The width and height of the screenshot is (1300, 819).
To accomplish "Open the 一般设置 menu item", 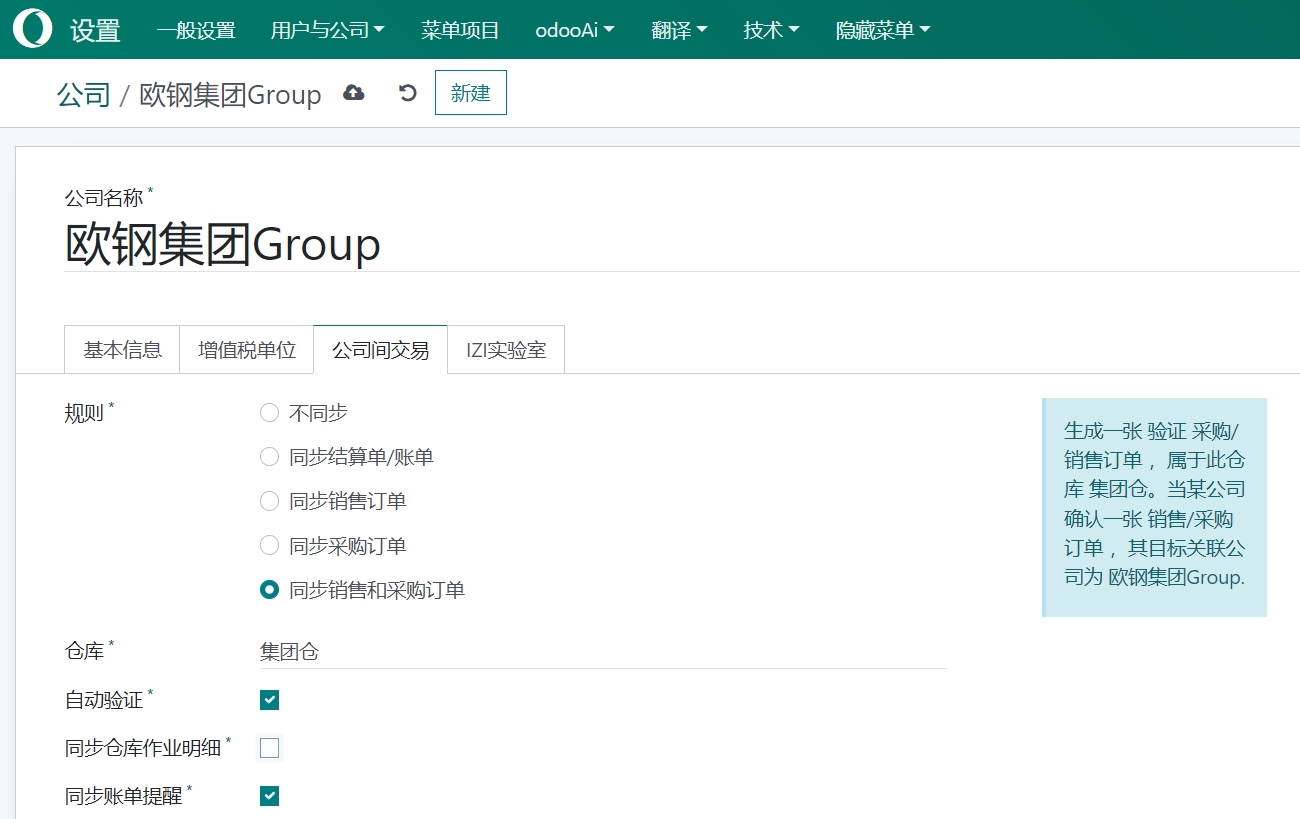I will [x=196, y=30].
